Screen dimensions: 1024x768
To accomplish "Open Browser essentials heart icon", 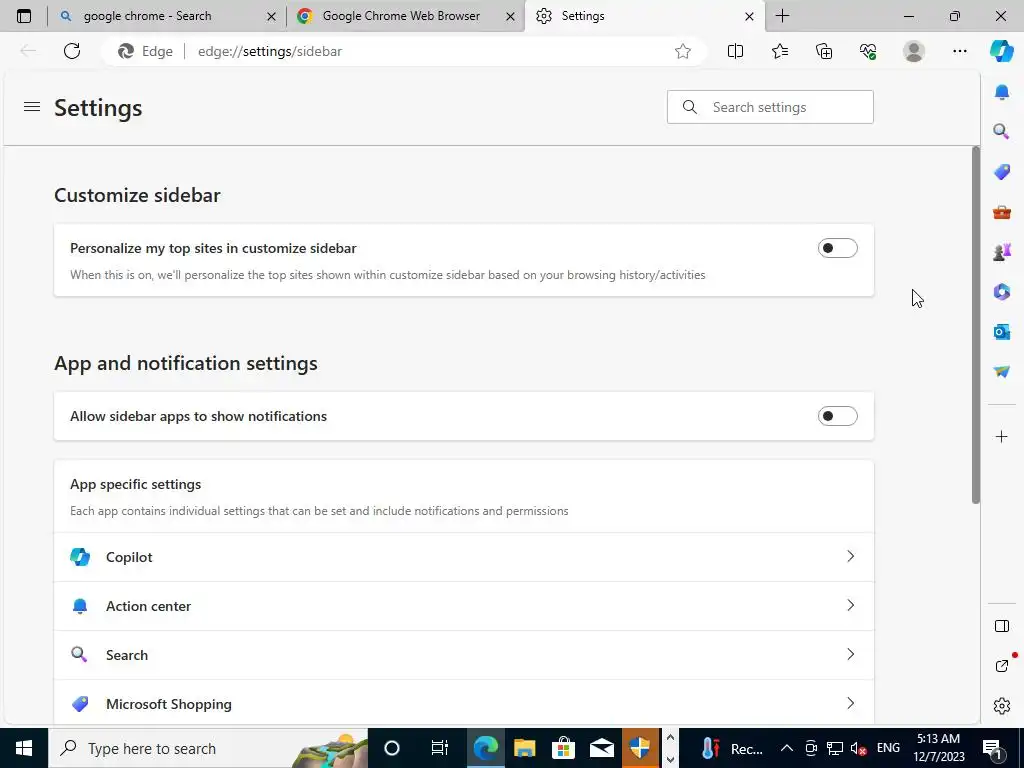I will point(868,51).
